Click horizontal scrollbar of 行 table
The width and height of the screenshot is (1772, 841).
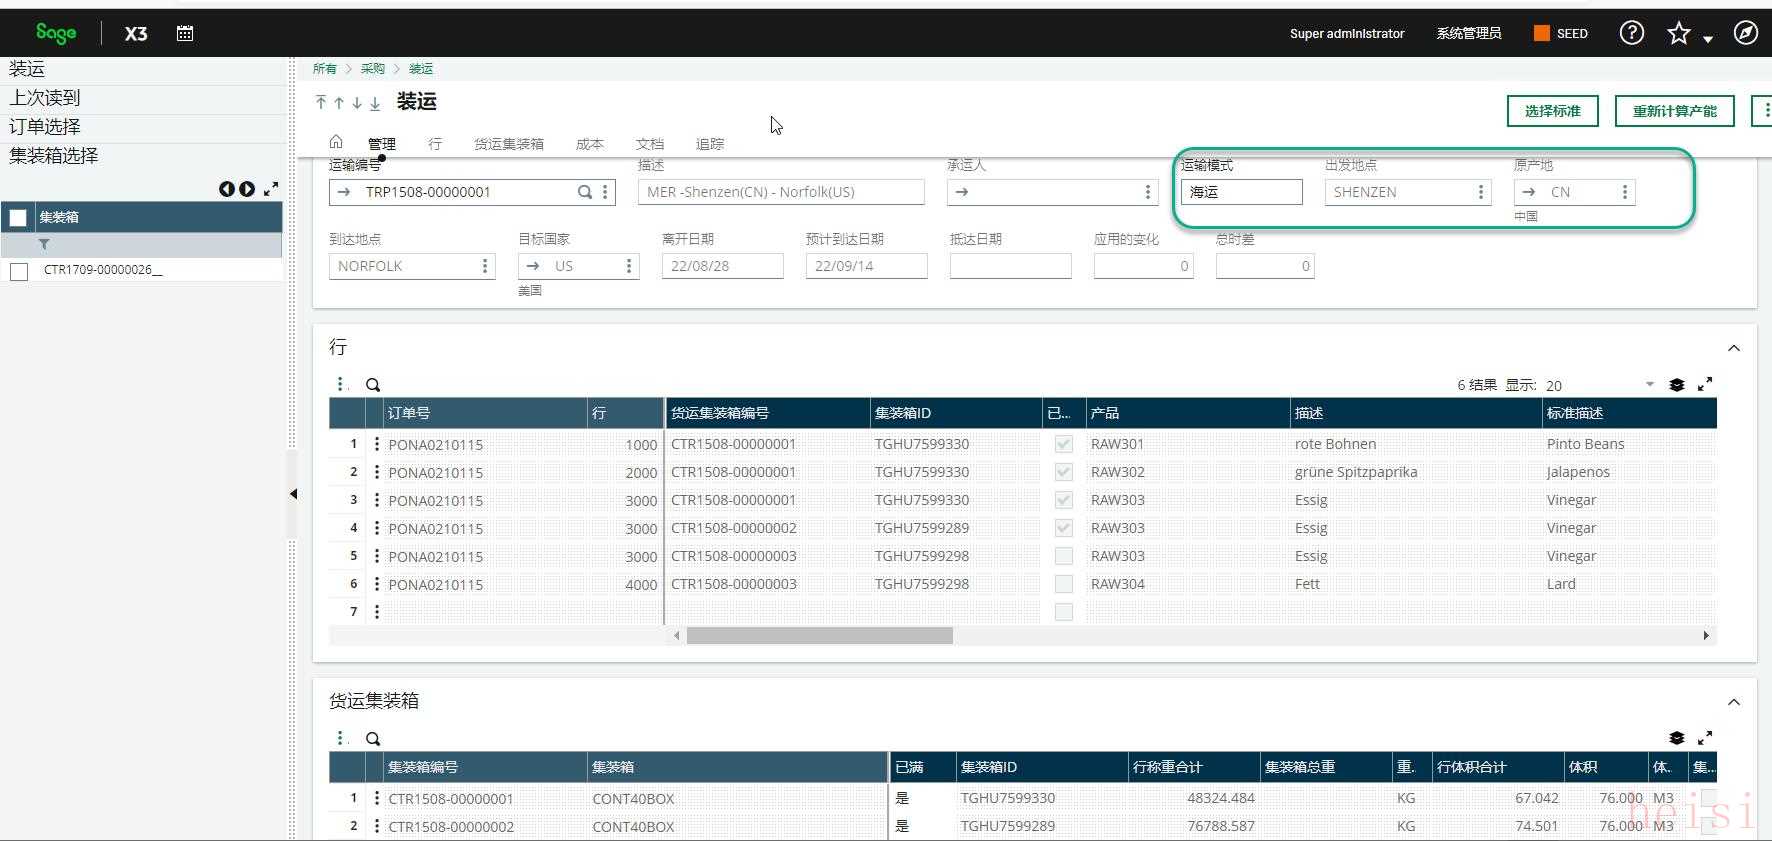(819, 636)
